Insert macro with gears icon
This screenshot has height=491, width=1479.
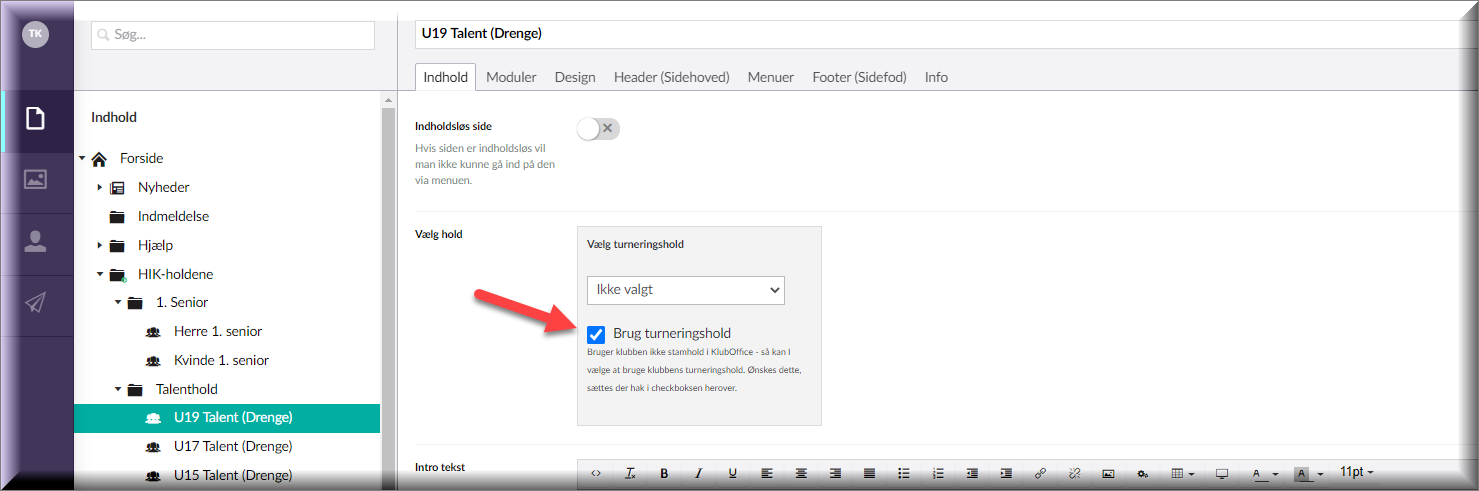1142,473
